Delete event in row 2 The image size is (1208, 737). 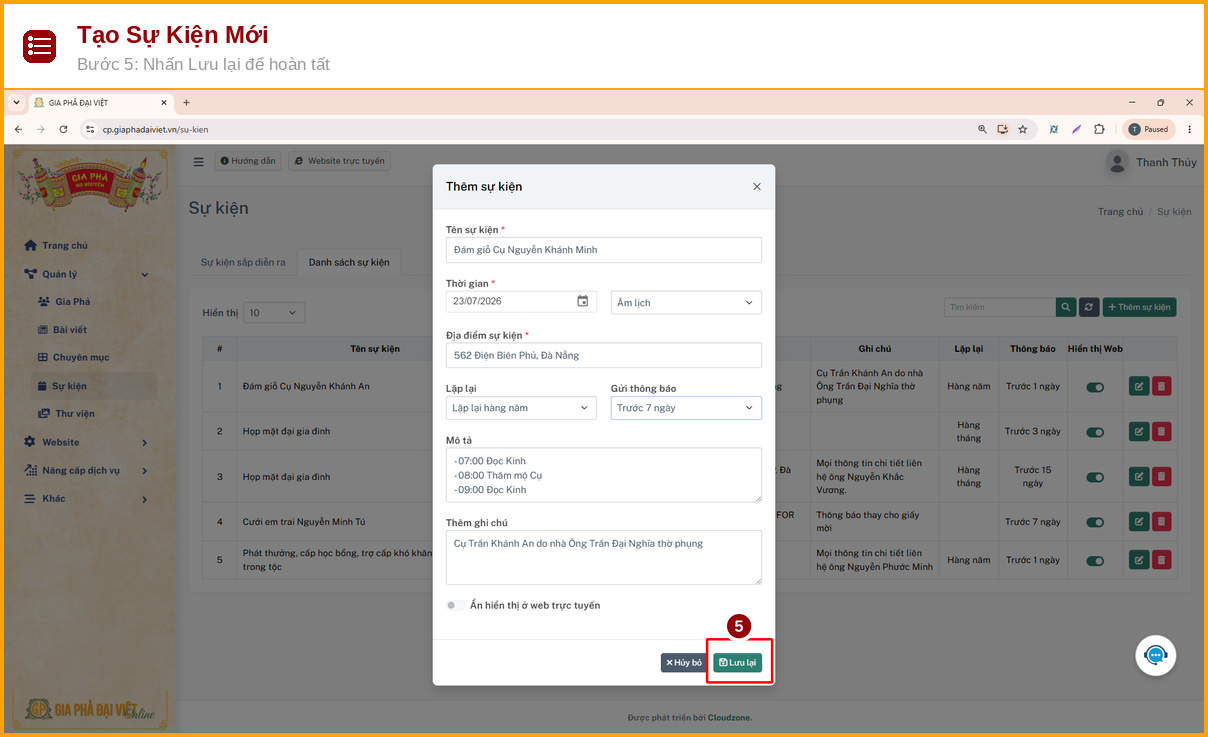(x=1161, y=431)
